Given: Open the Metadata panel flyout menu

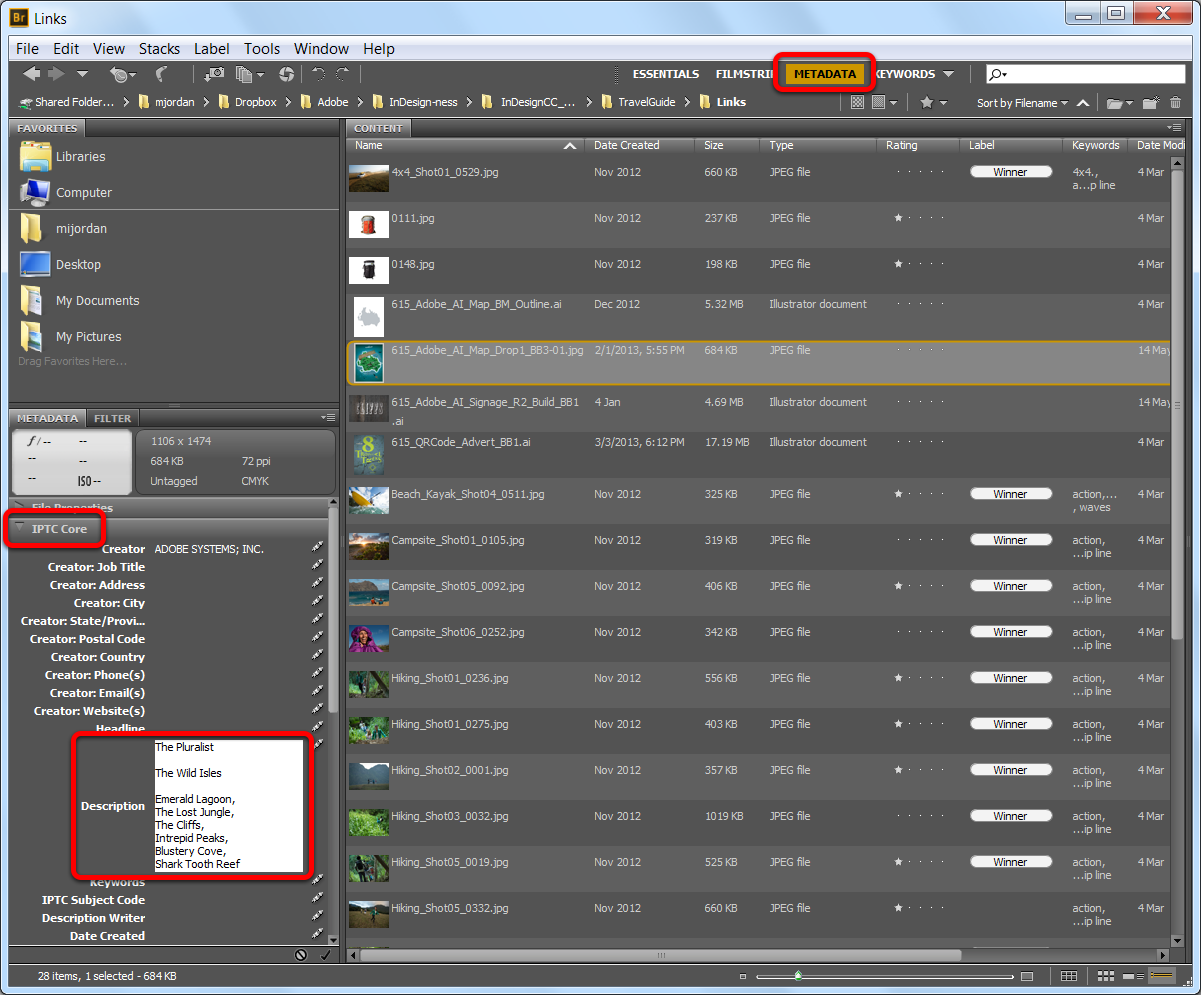Looking at the screenshot, I should pyautogui.click(x=328, y=417).
